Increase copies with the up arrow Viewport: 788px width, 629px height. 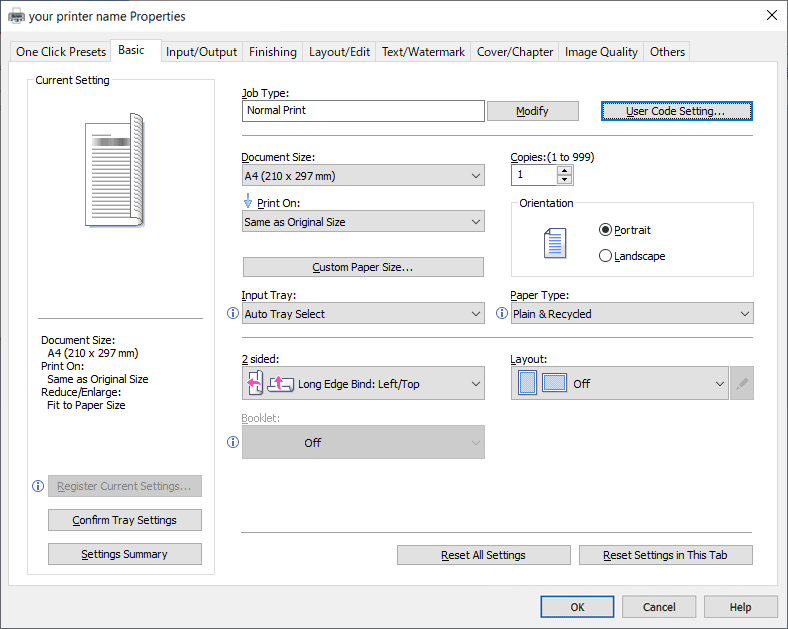pos(565,170)
